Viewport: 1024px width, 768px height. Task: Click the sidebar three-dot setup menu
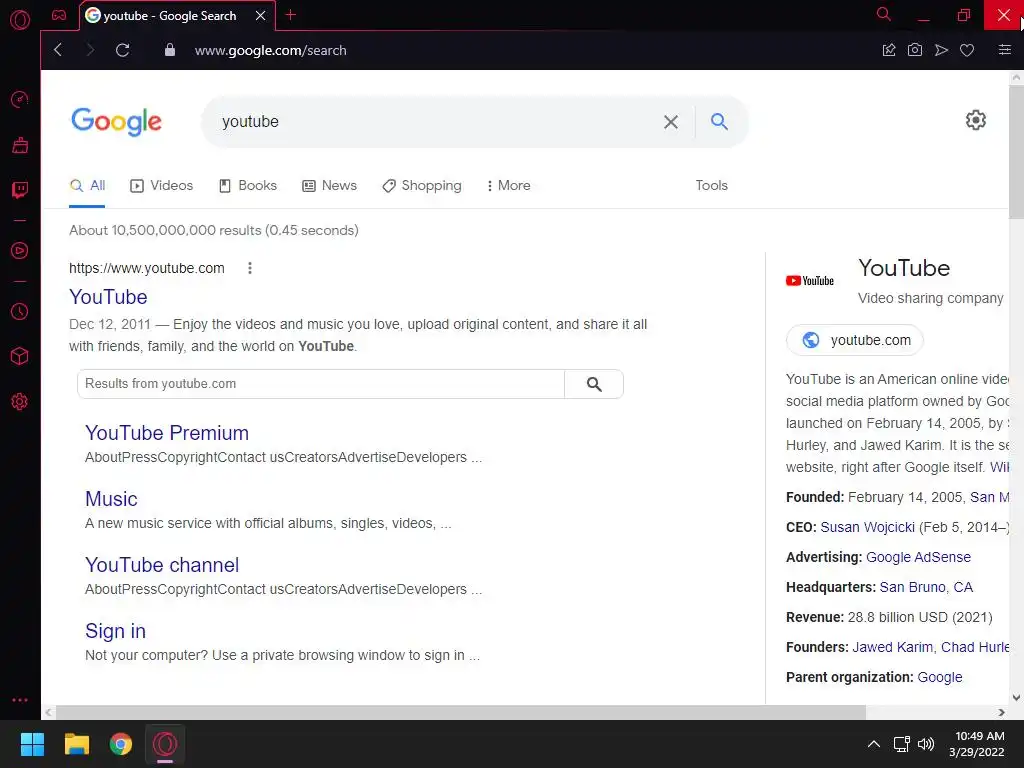(x=20, y=699)
